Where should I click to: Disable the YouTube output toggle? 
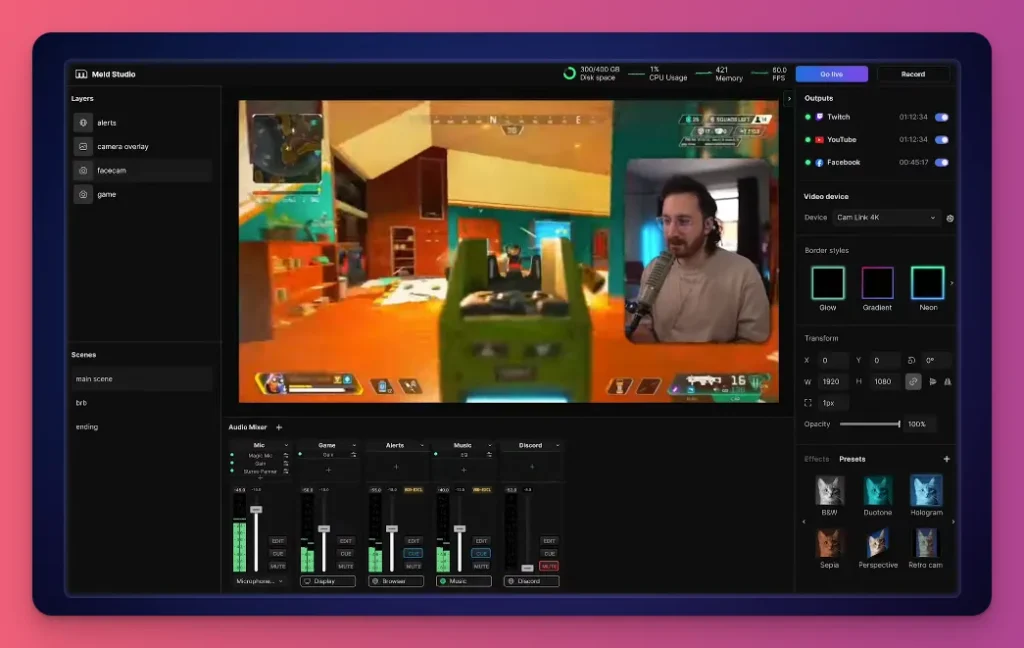941,140
